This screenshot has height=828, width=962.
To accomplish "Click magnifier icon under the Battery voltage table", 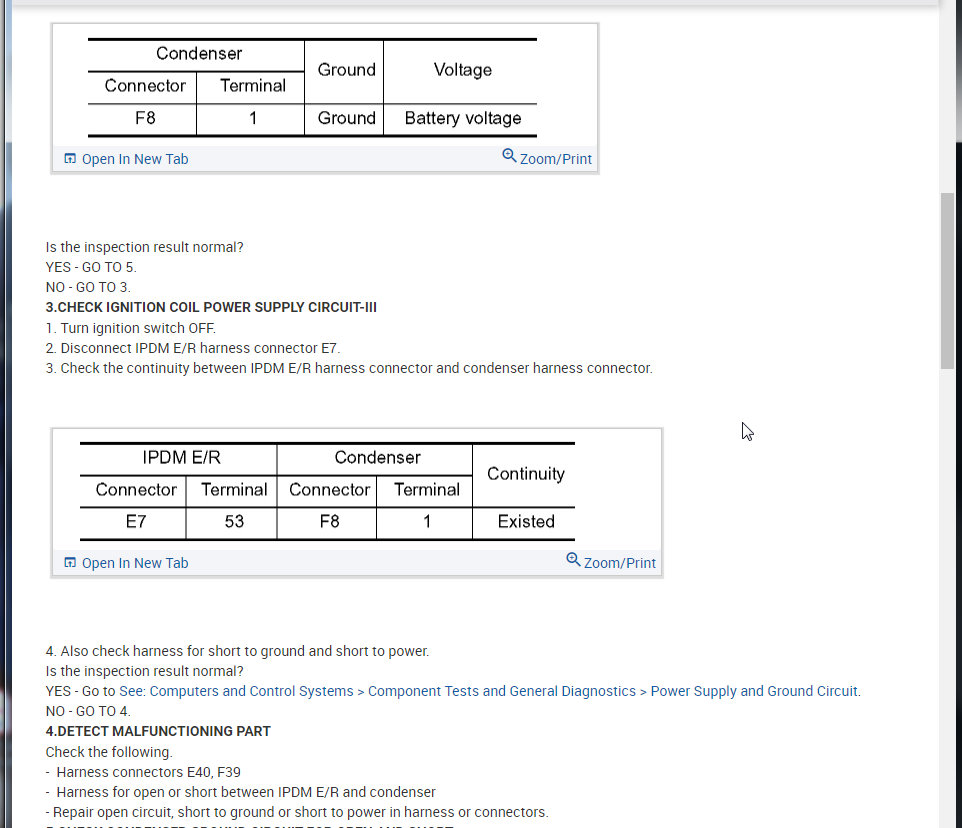I will [509, 156].
